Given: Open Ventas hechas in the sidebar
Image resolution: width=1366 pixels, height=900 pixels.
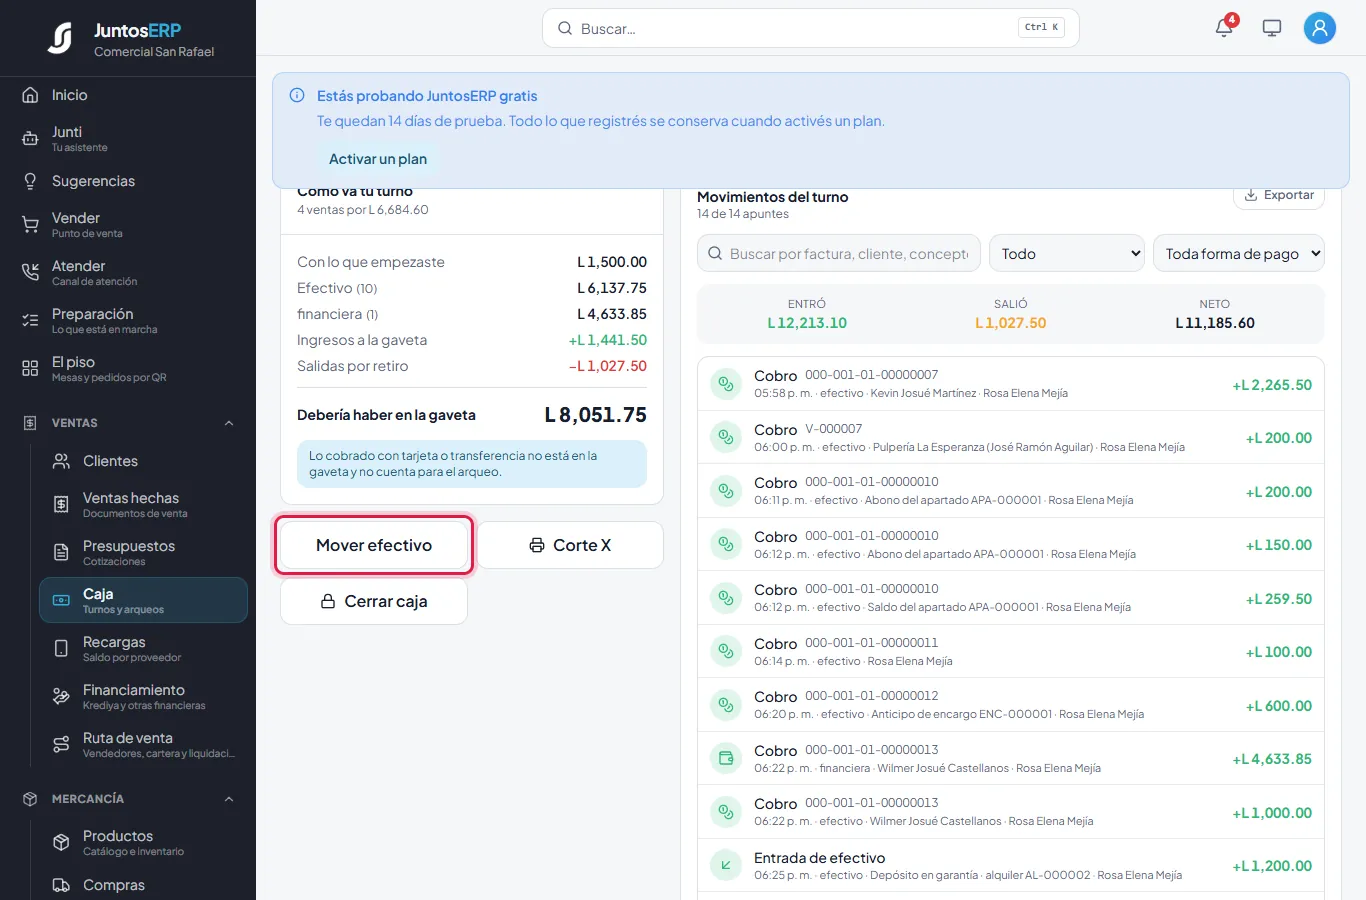Looking at the screenshot, I should [x=143, y=504].
